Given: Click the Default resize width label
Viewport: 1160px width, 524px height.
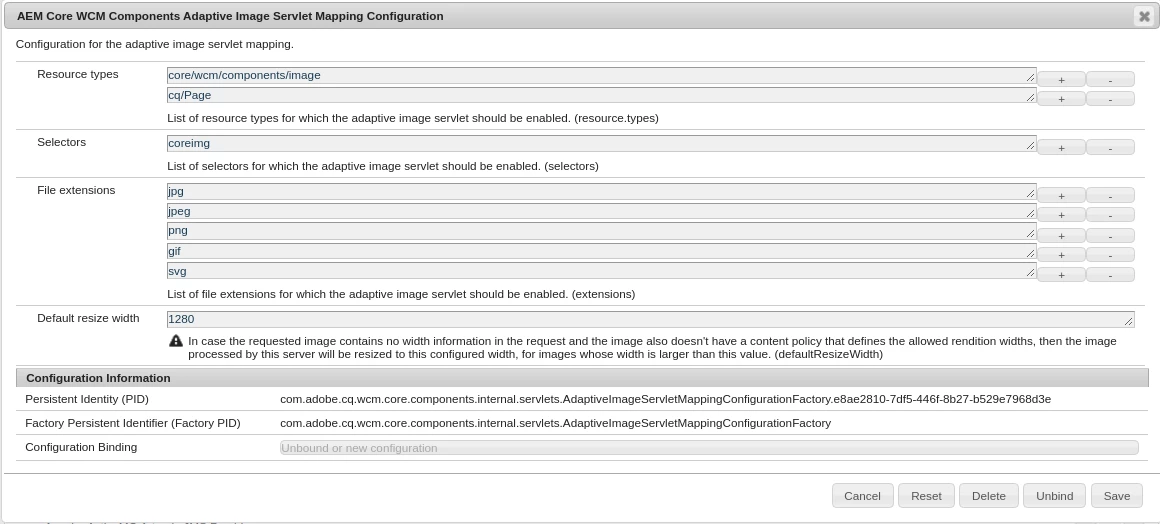Looking at the screenshot, I should click(88, 318).
